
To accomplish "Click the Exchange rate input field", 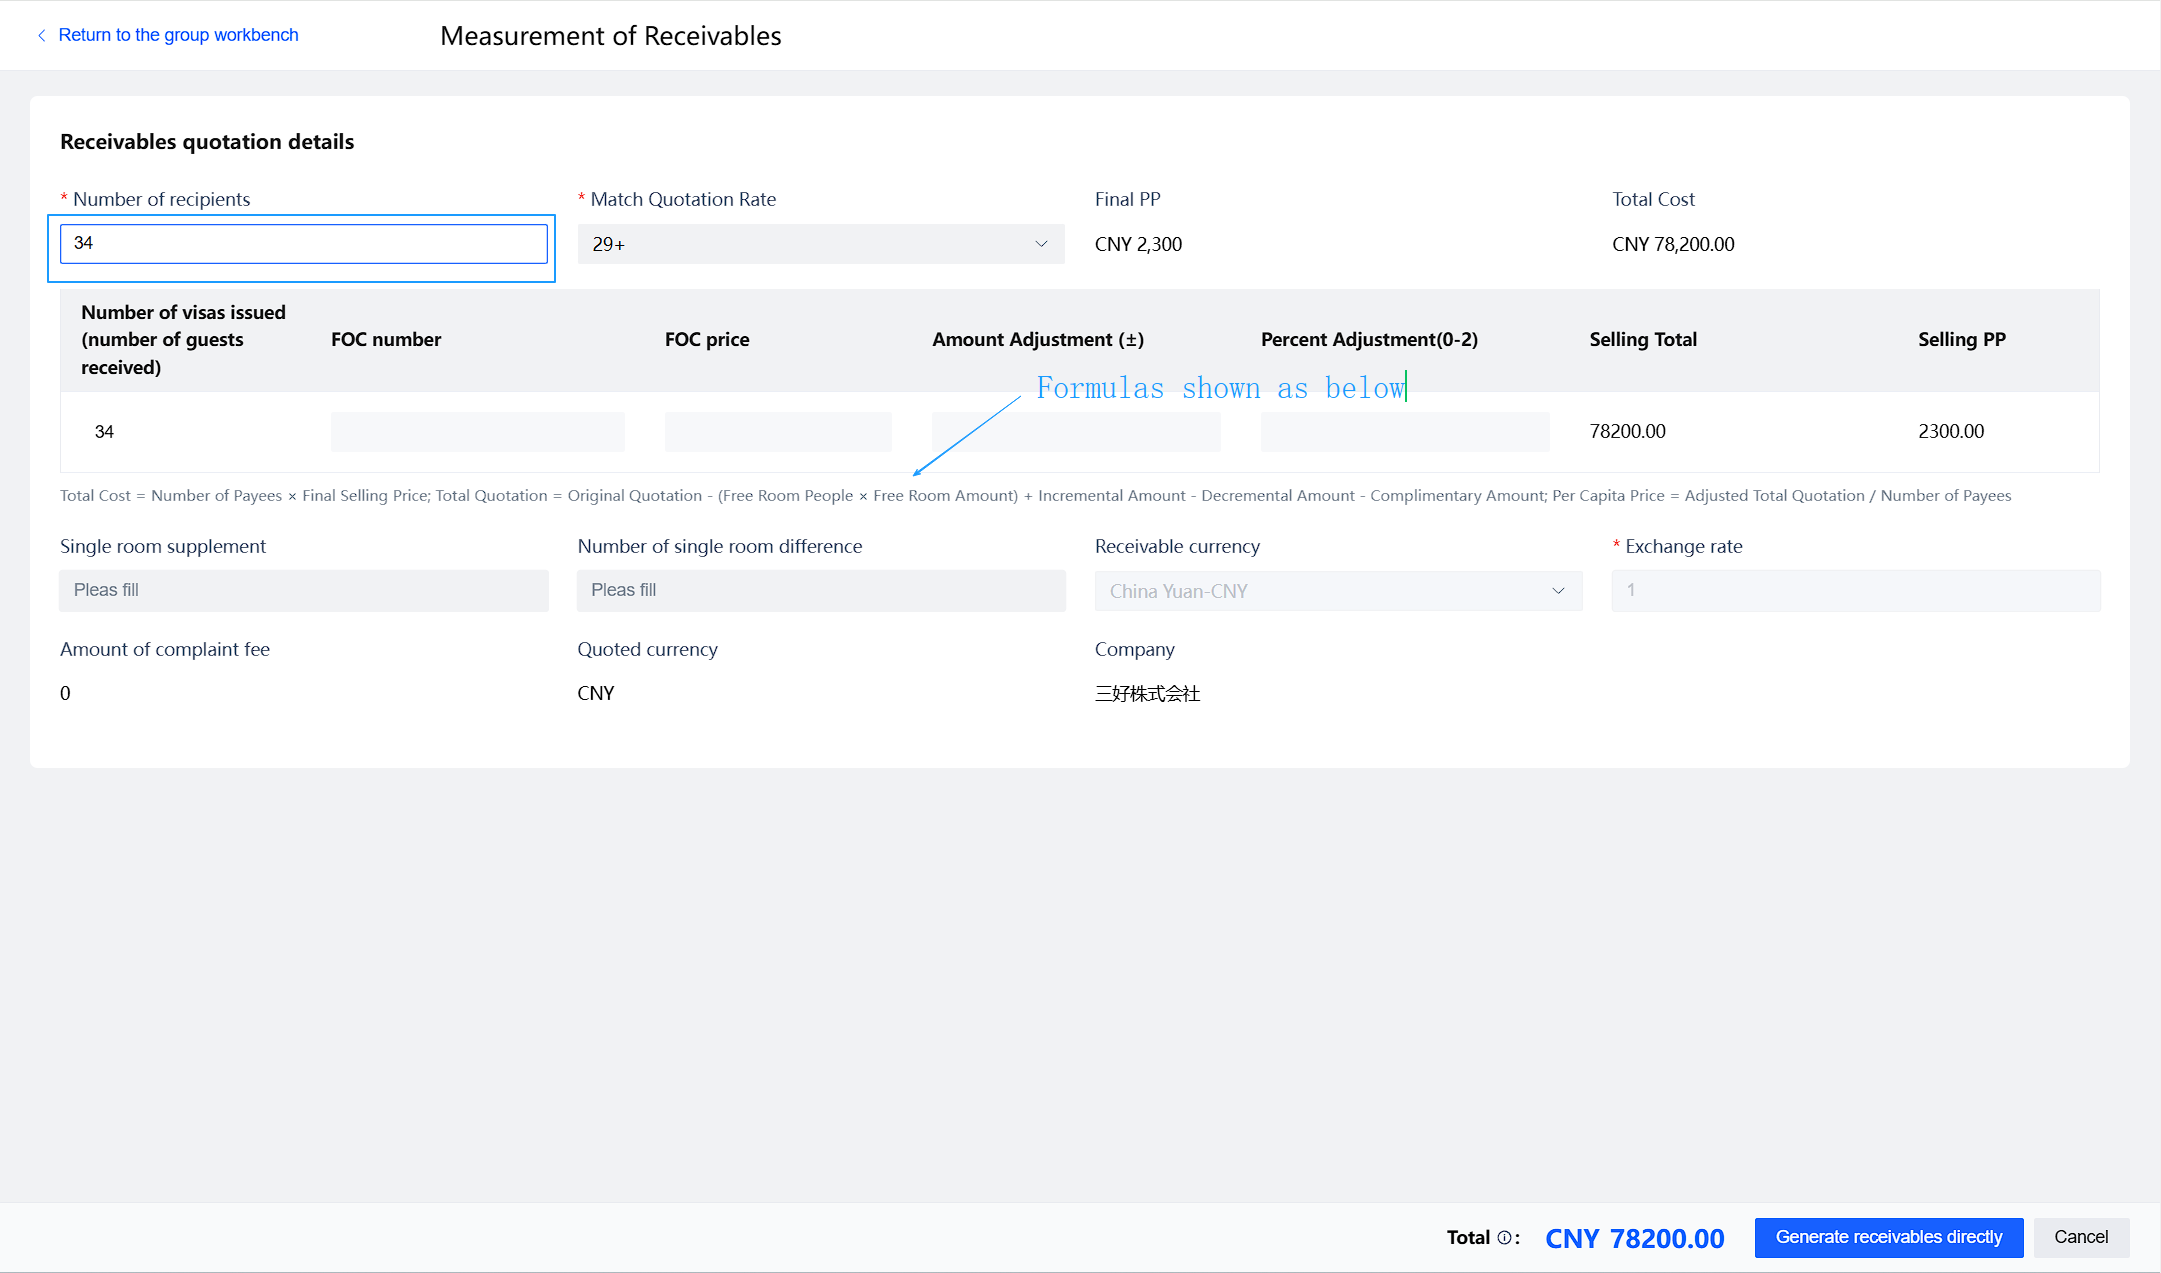I will click(1856, 590).
